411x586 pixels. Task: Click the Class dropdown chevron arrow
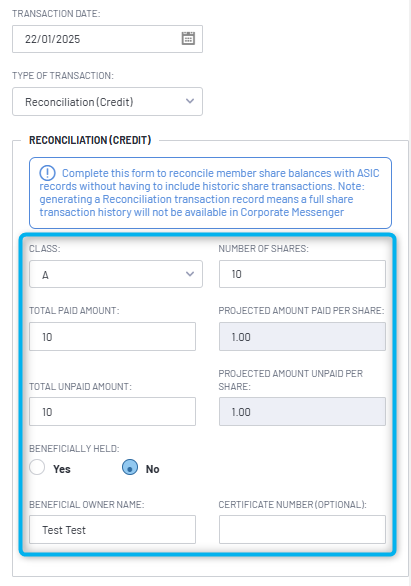click(x=190, y=274)
